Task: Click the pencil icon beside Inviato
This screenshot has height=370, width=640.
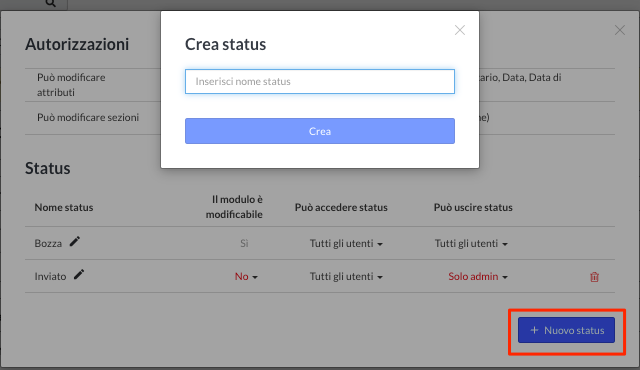Action: pos(79,275)
